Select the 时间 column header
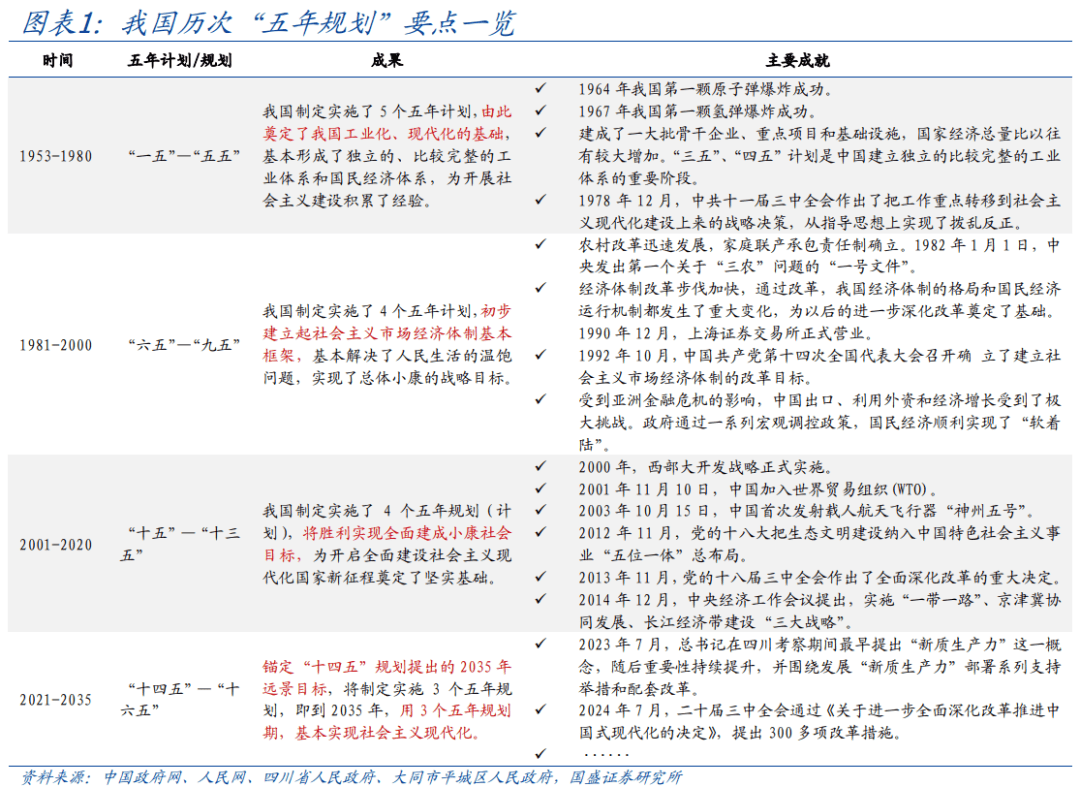Image resolution: width=1080 pixels, height=787 pixels. click(57, 60)
